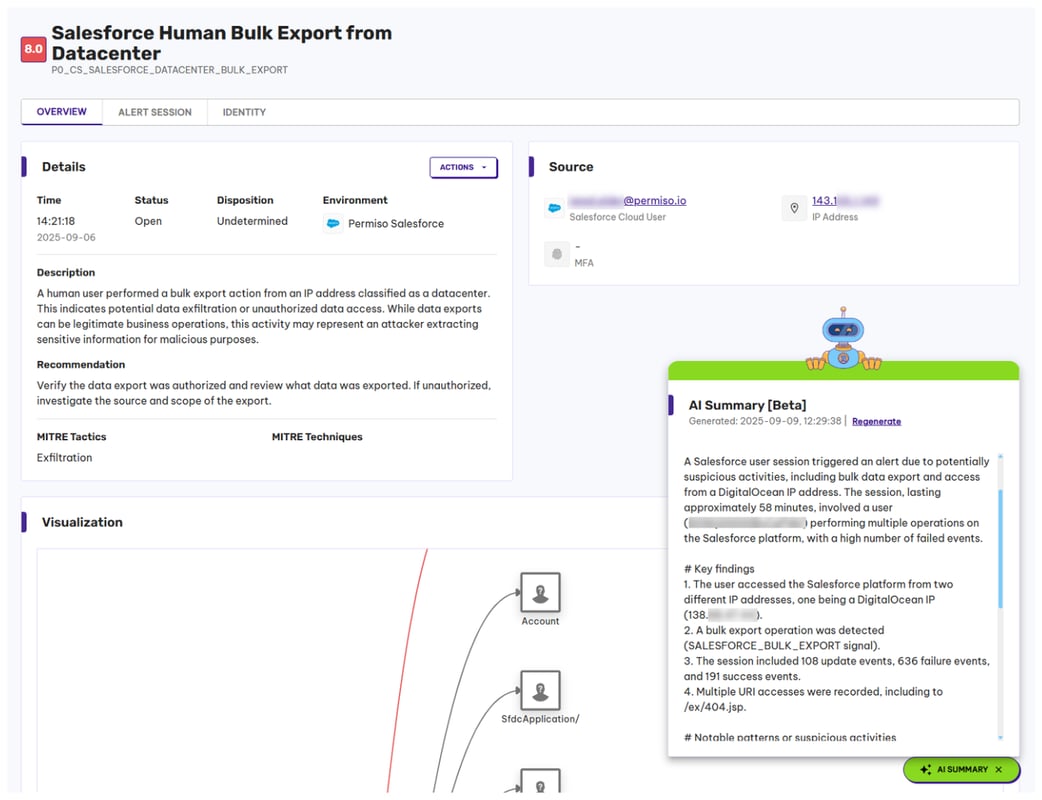
Task: Open the 143.1 IP address link
Action: [845, 201]
